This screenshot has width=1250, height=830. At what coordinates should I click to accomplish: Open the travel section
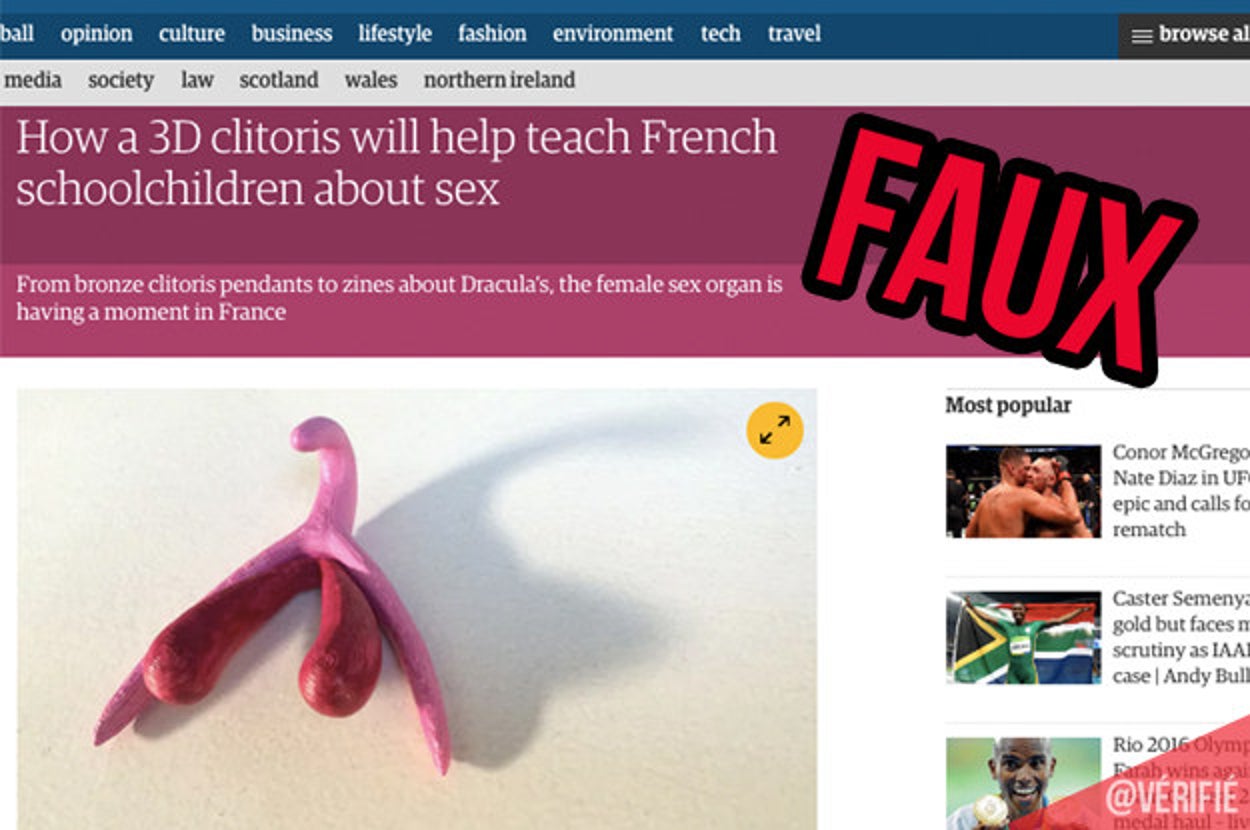tap(794, 34)
